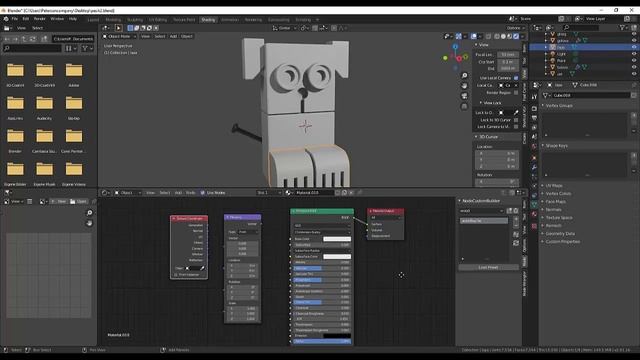The height and width of the screenshot is (360, 640).
Task: Open the viewport Options dropdown
Action: [x=516, y=28]
